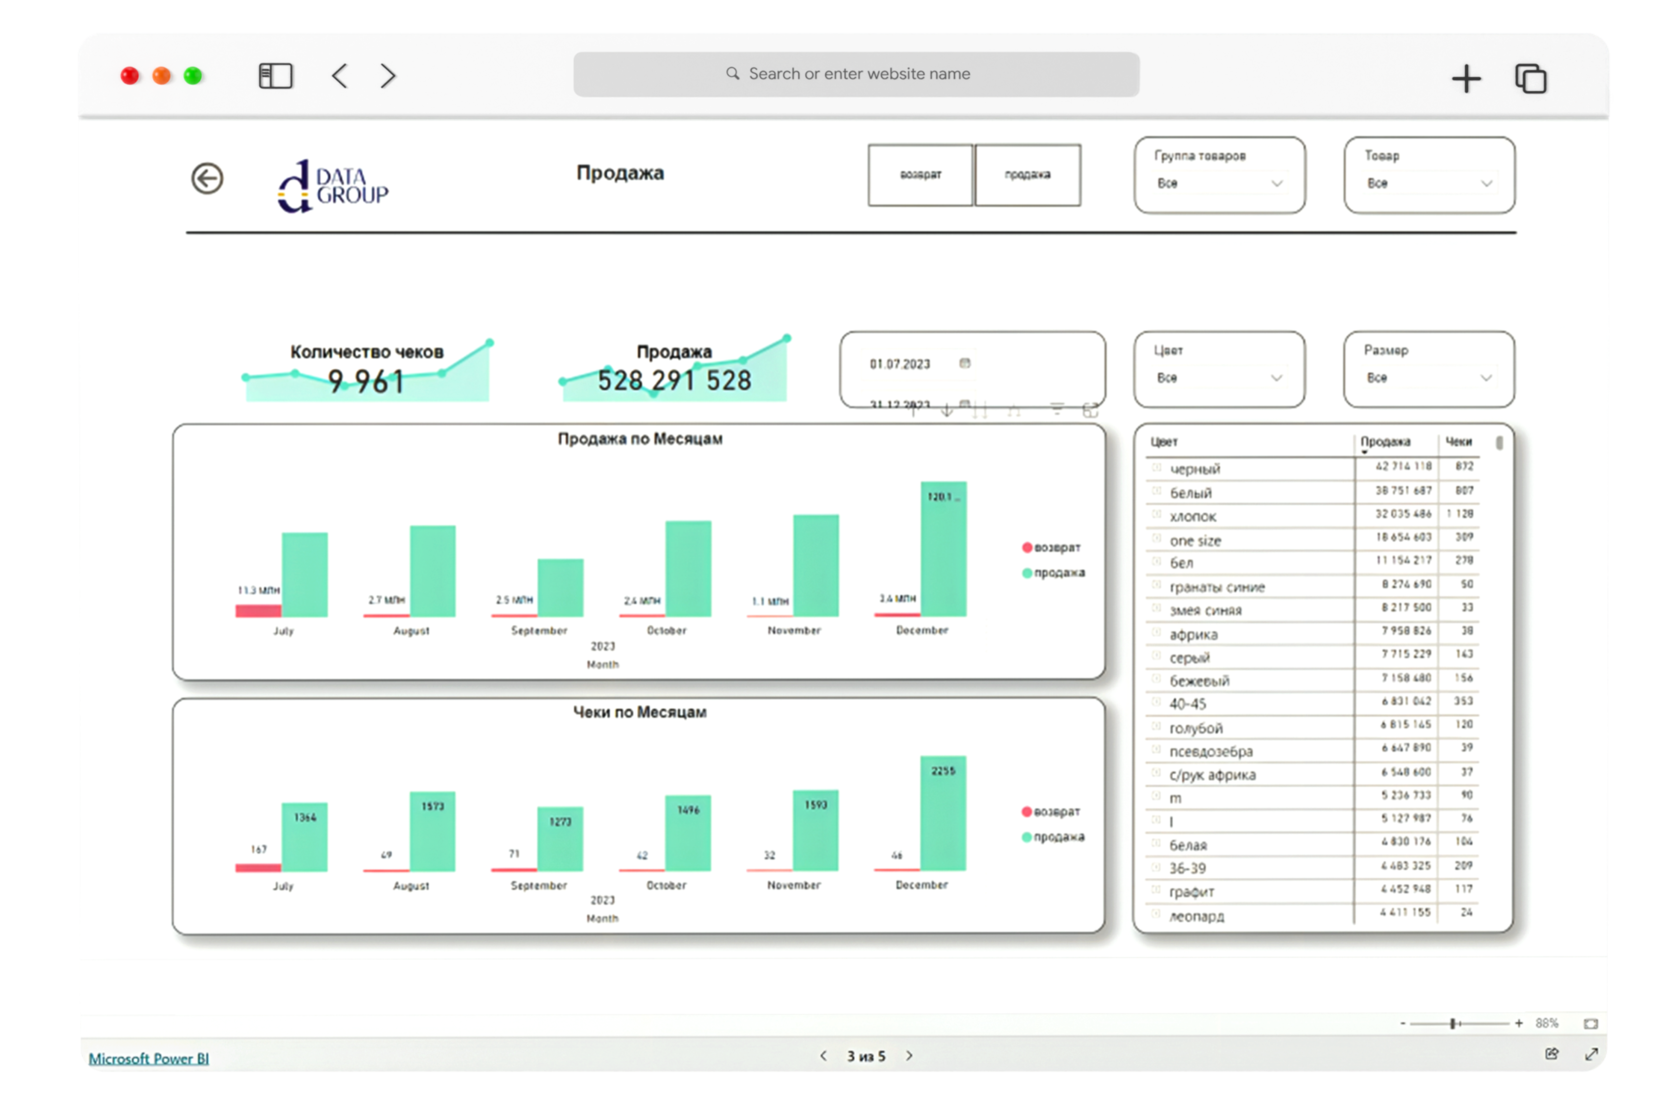Sort table by 'Чеки' column header
Screen dimensions: 1680x1120
(x=1458, y=442)
